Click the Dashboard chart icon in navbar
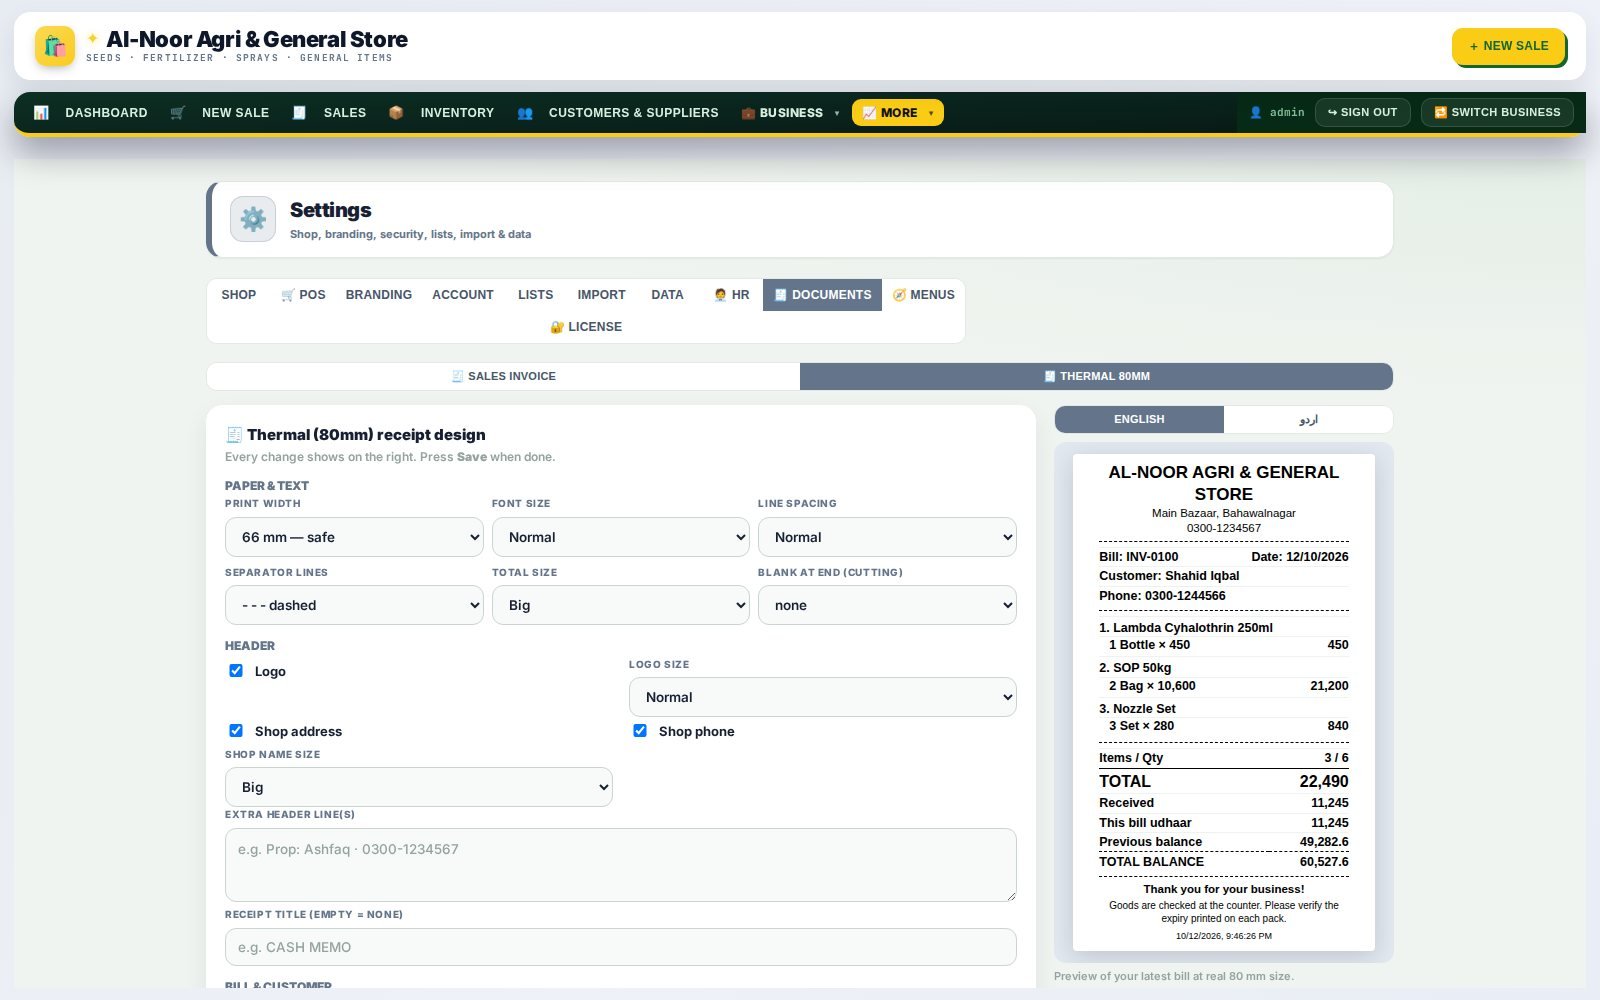Image resolution: width=1600 pixels, height=1000 pixels. (41, 113)
